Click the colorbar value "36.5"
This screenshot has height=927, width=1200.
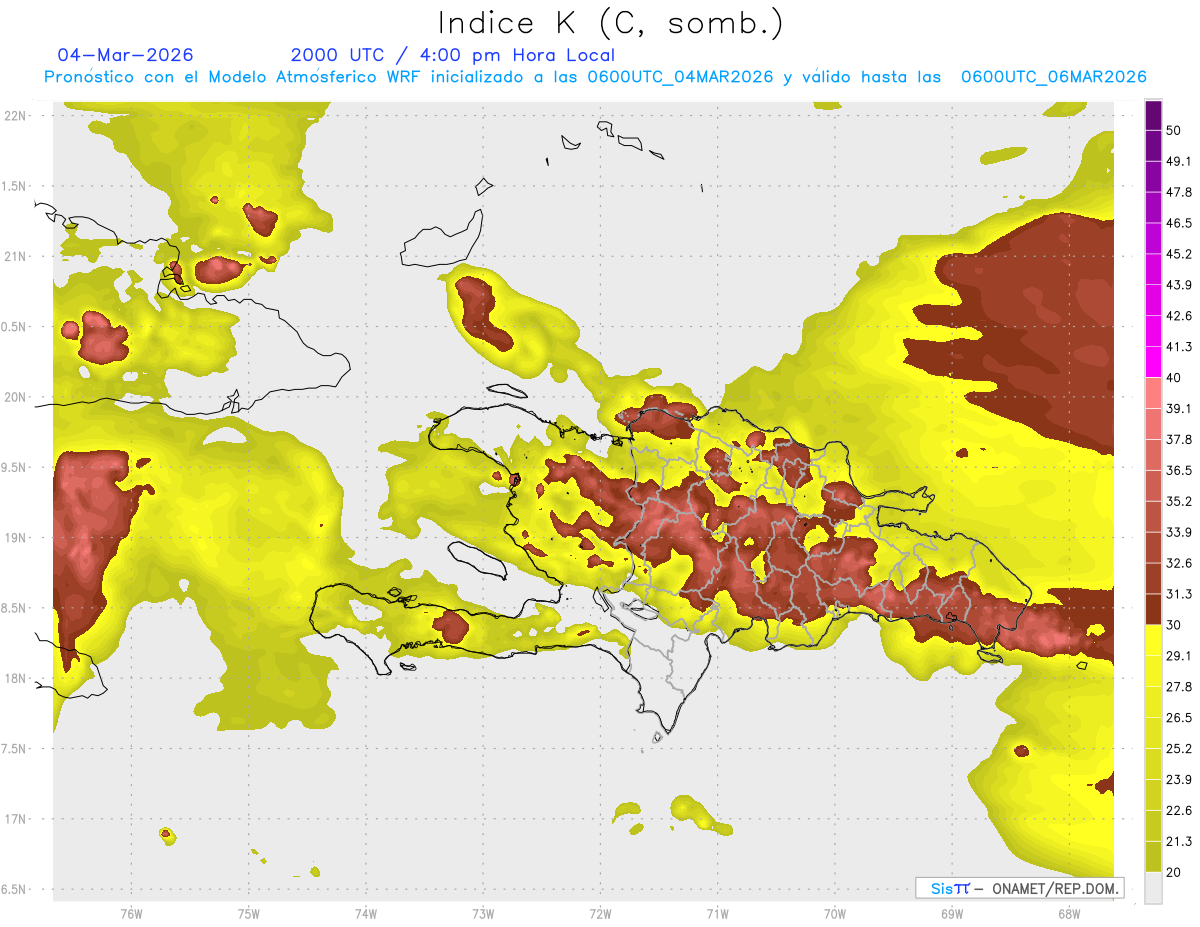[x=1179, y=470]
